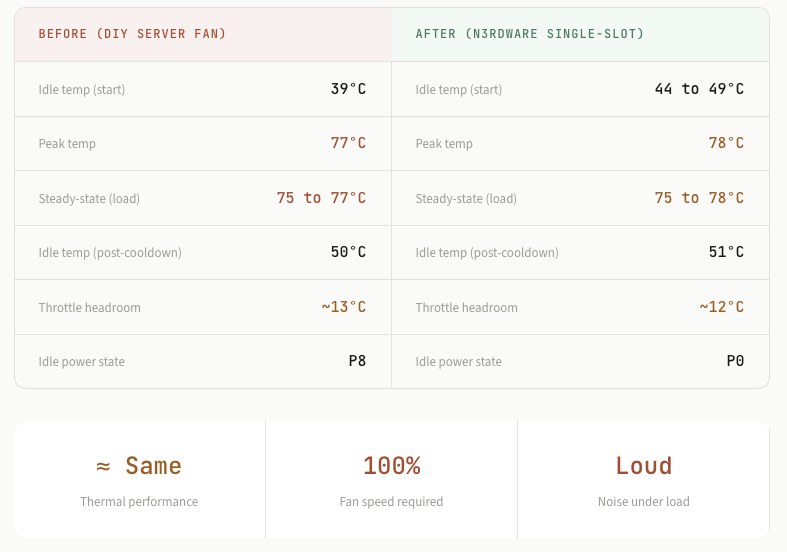Click the Before steady-state "75 to 77°C"
Screen dimensions: 787x552
[x=321, y=198]
